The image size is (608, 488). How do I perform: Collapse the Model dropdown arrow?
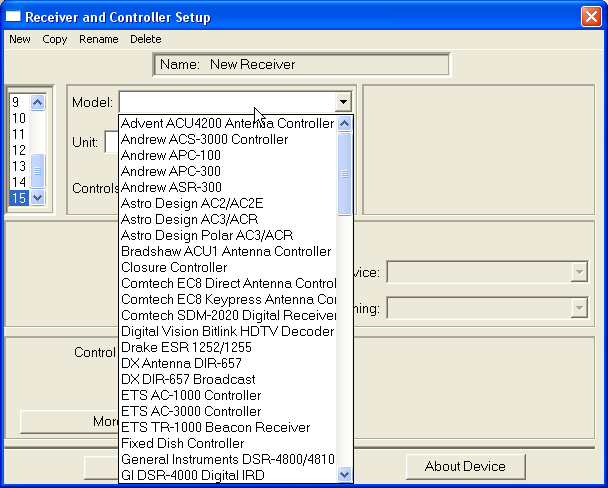click(343, 102)
